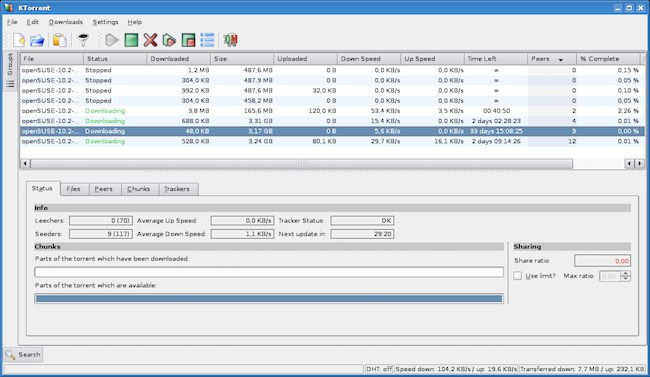
Task: Click the Paste clipboard toolbar icon
Action: coord(59,40)
